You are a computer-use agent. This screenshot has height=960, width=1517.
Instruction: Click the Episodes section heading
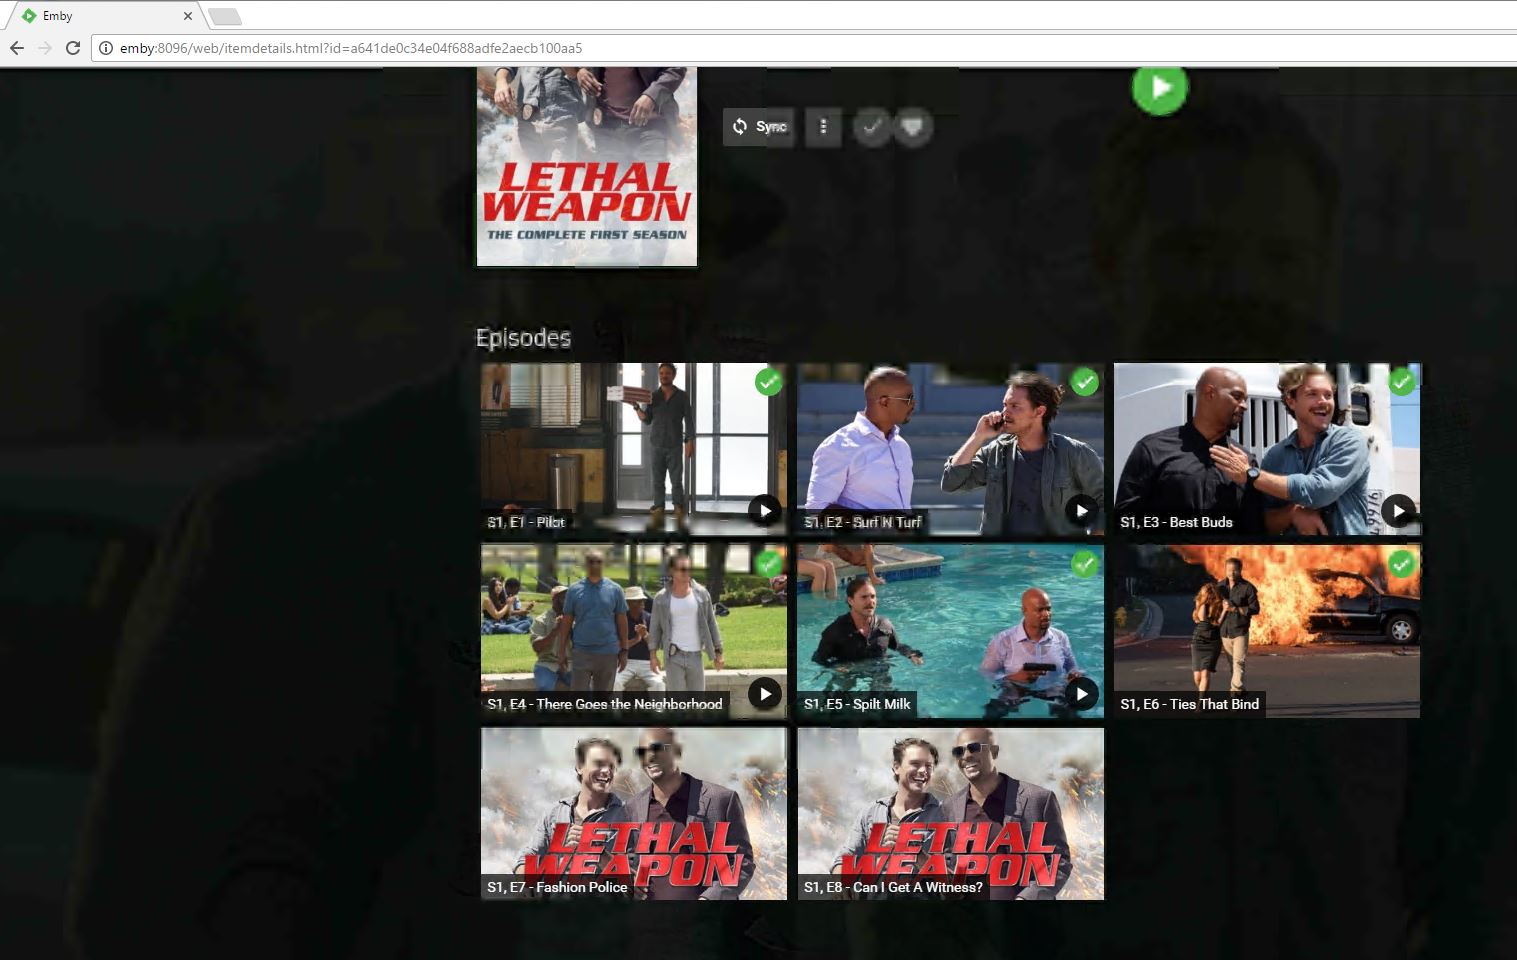click(x=523, y=338)
